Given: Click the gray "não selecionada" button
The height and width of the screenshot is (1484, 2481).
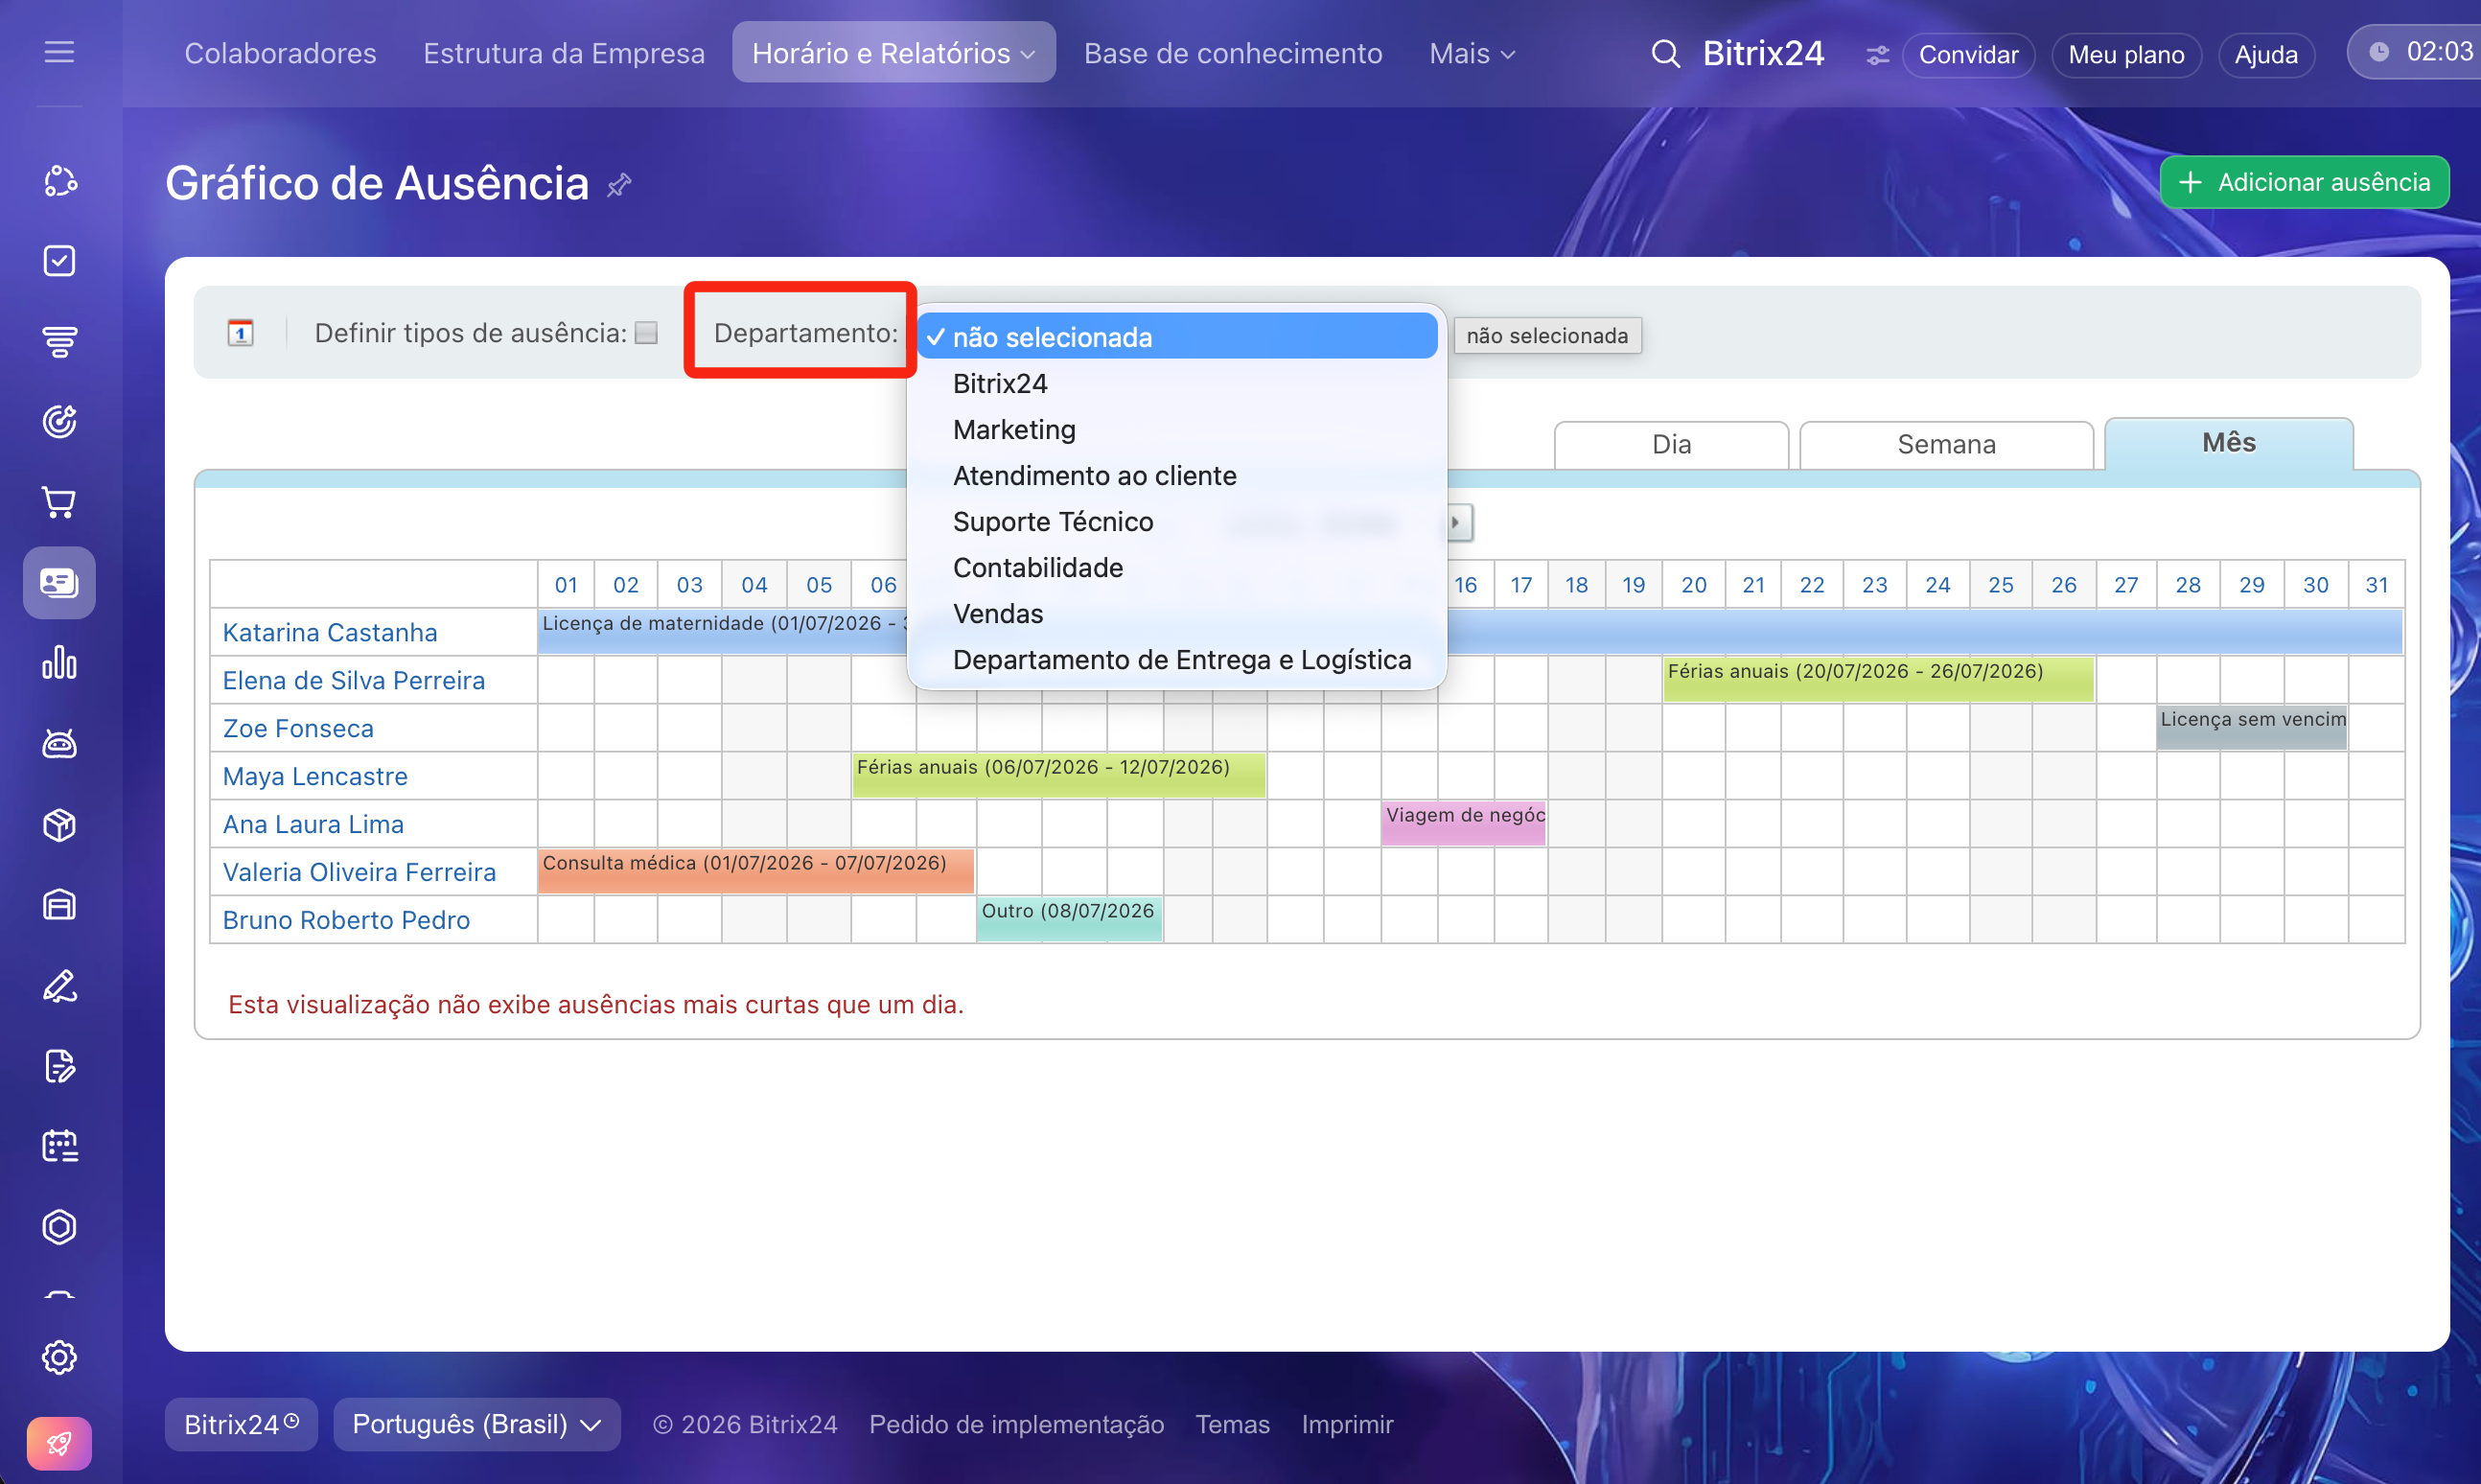Looking at the screenshot, I should coord(1547,336).
